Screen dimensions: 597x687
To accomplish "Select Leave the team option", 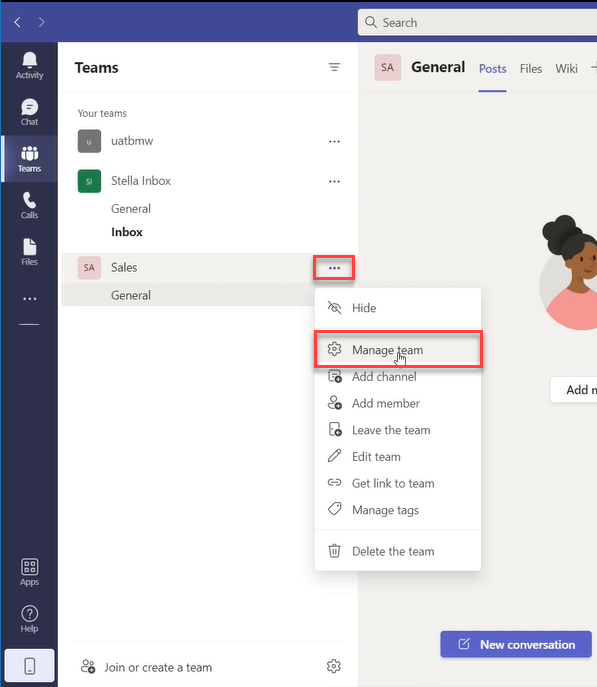I will click(398, 430).
